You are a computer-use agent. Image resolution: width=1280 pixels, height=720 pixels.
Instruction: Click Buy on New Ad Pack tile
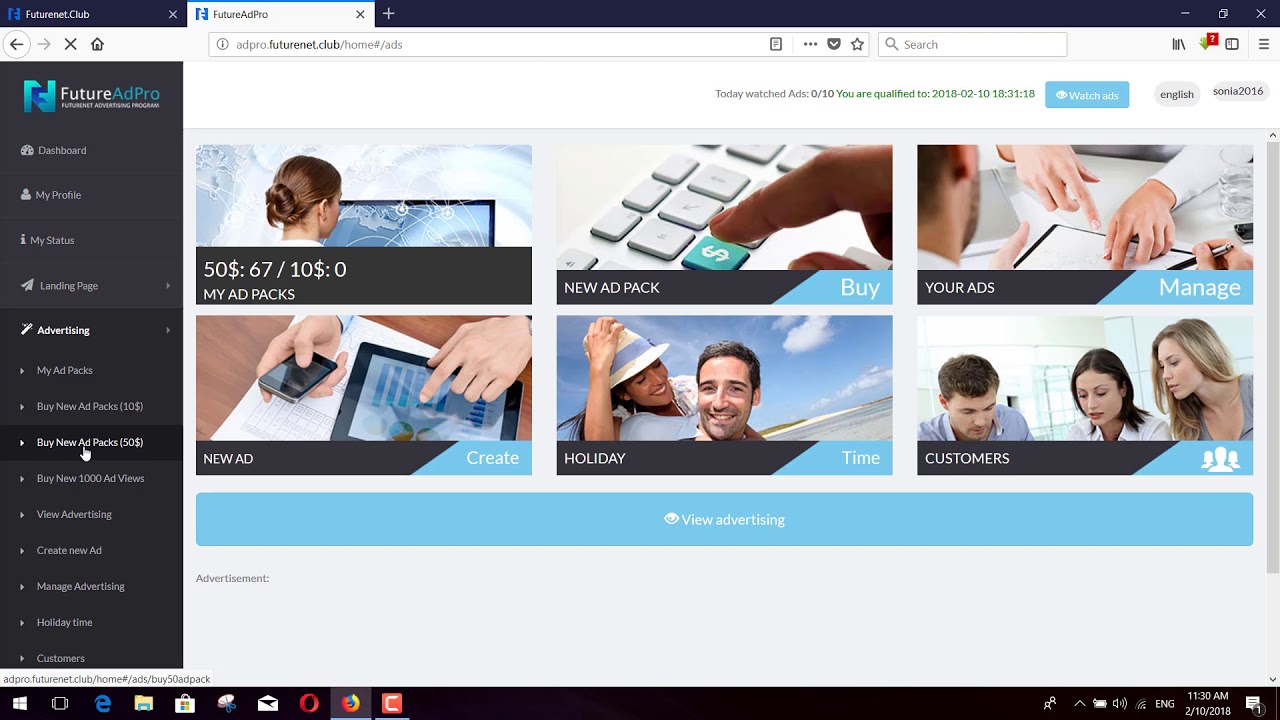click(x=860, y=287)
